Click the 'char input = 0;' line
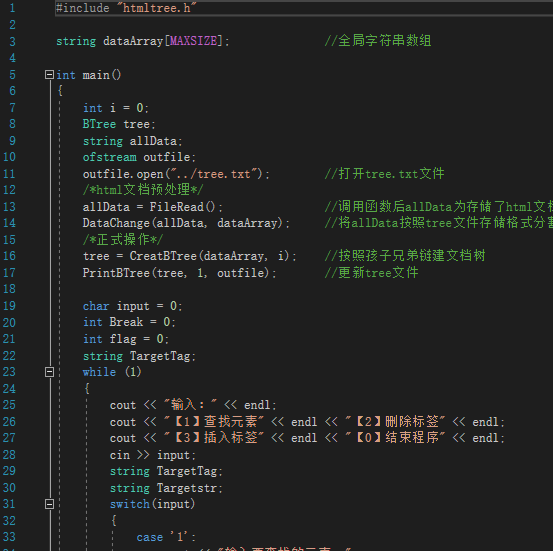This screenshot has width=553, height=551. [x=132, y=306]
